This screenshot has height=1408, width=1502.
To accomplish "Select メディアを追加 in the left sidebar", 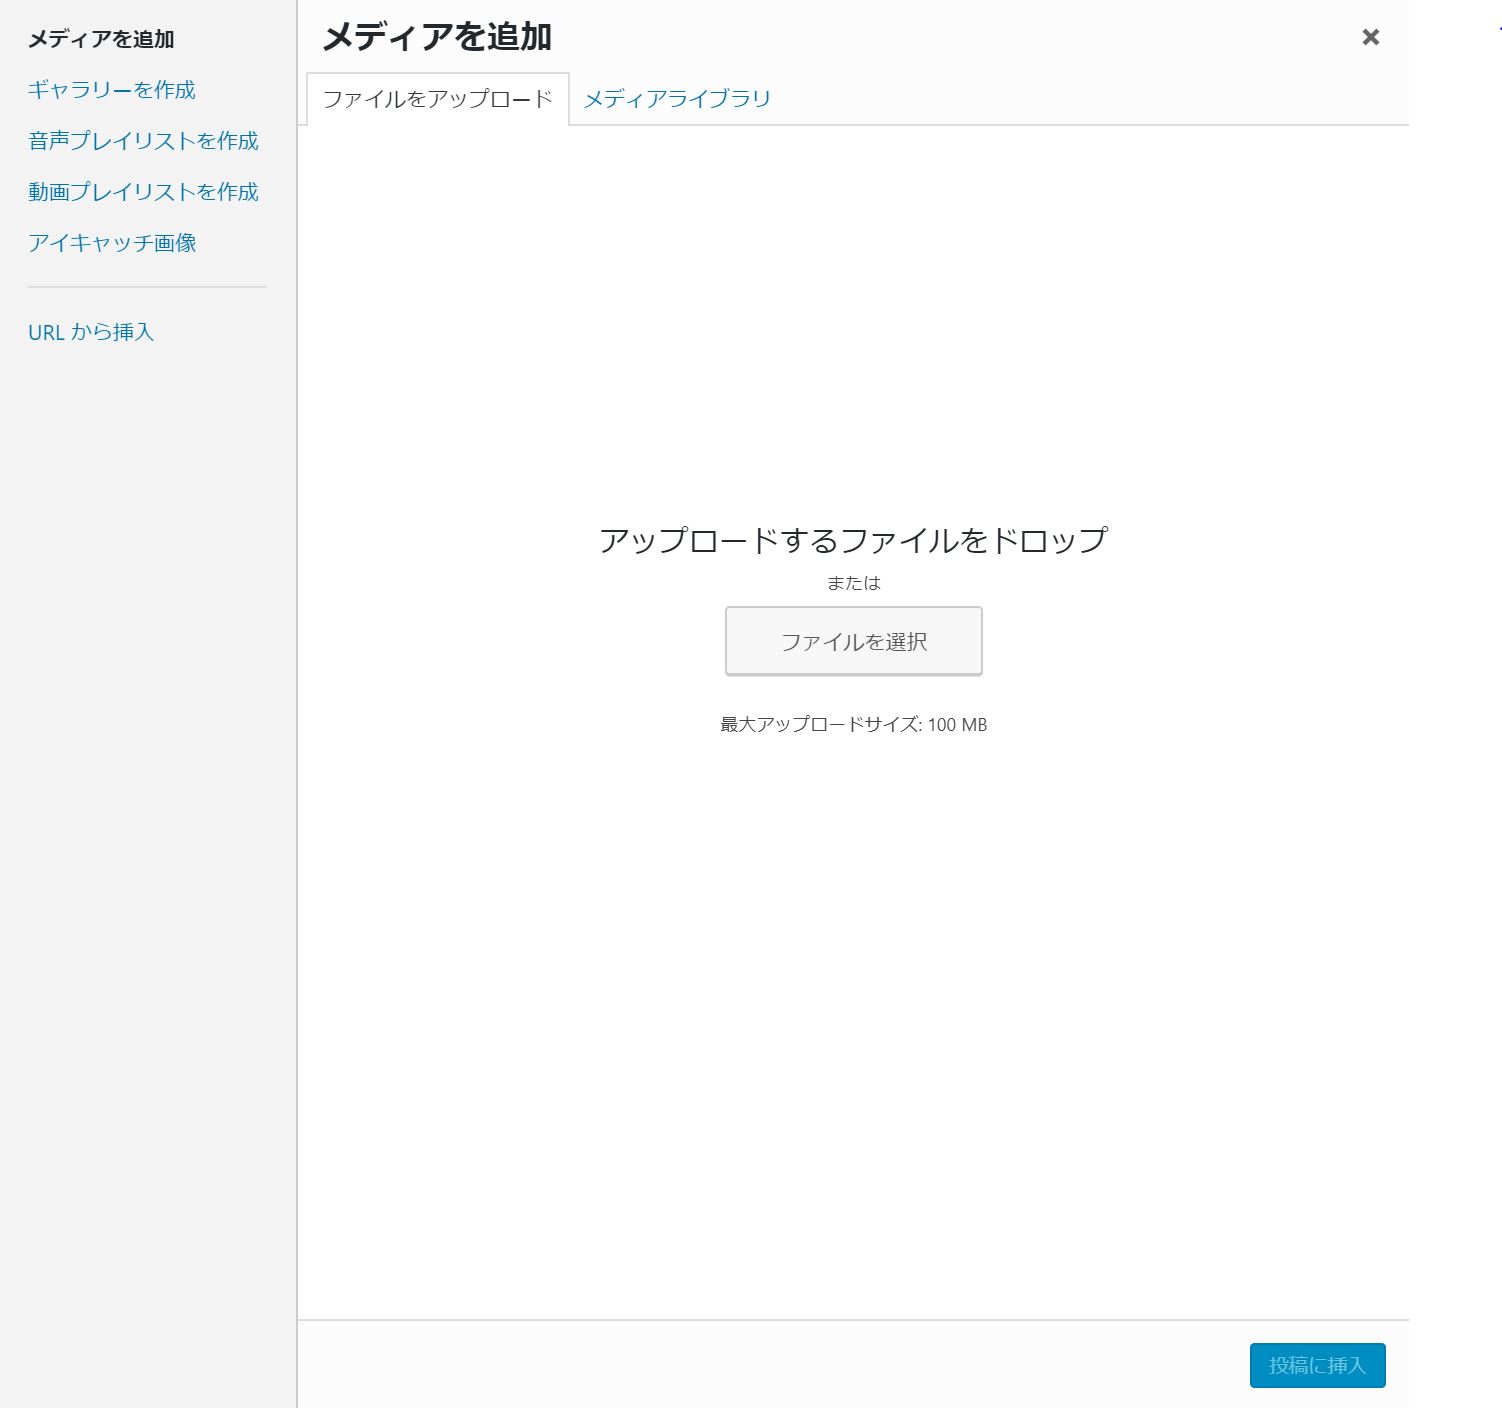I will pos(101,39).
